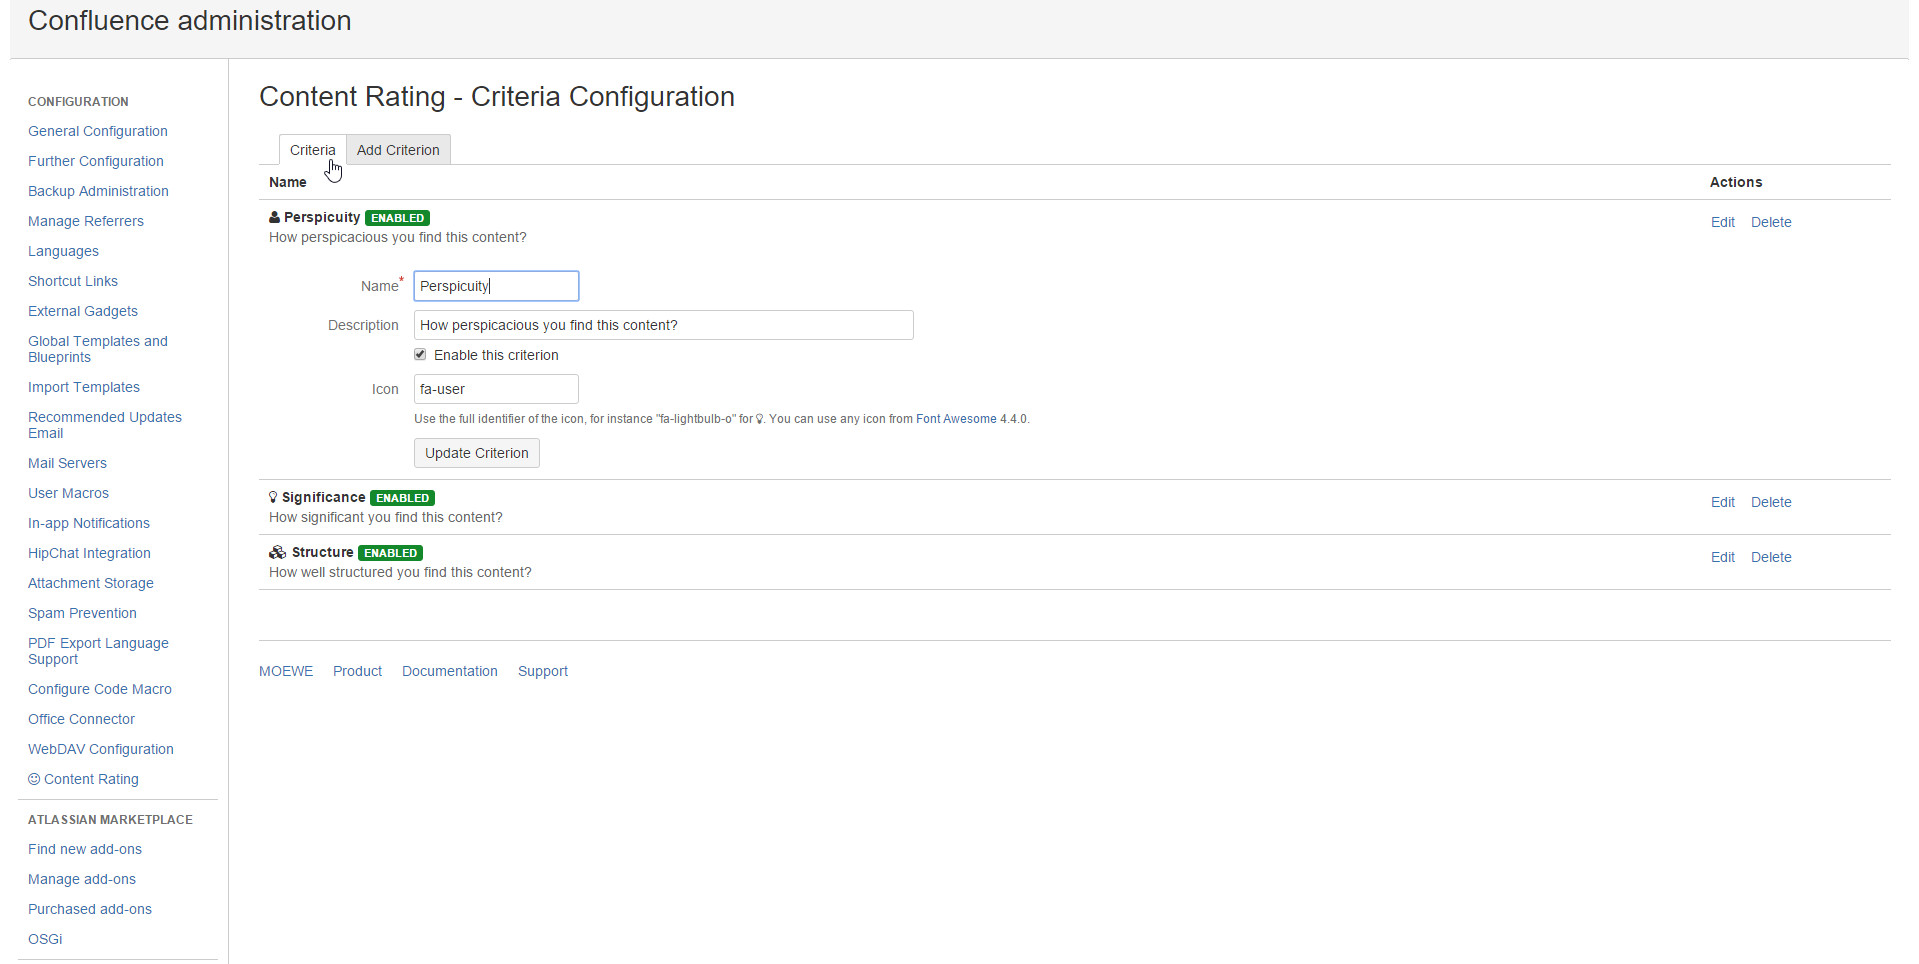The image size is (1919, 964).
Task: Go to Attachment Storage
Action: point(91,583)
